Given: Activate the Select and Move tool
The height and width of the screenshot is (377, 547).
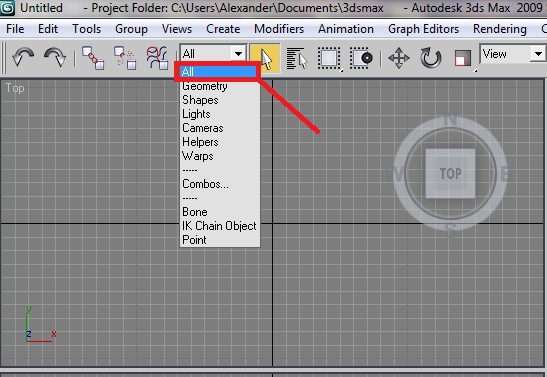Looking at the screenshot, I should (399, 58).
